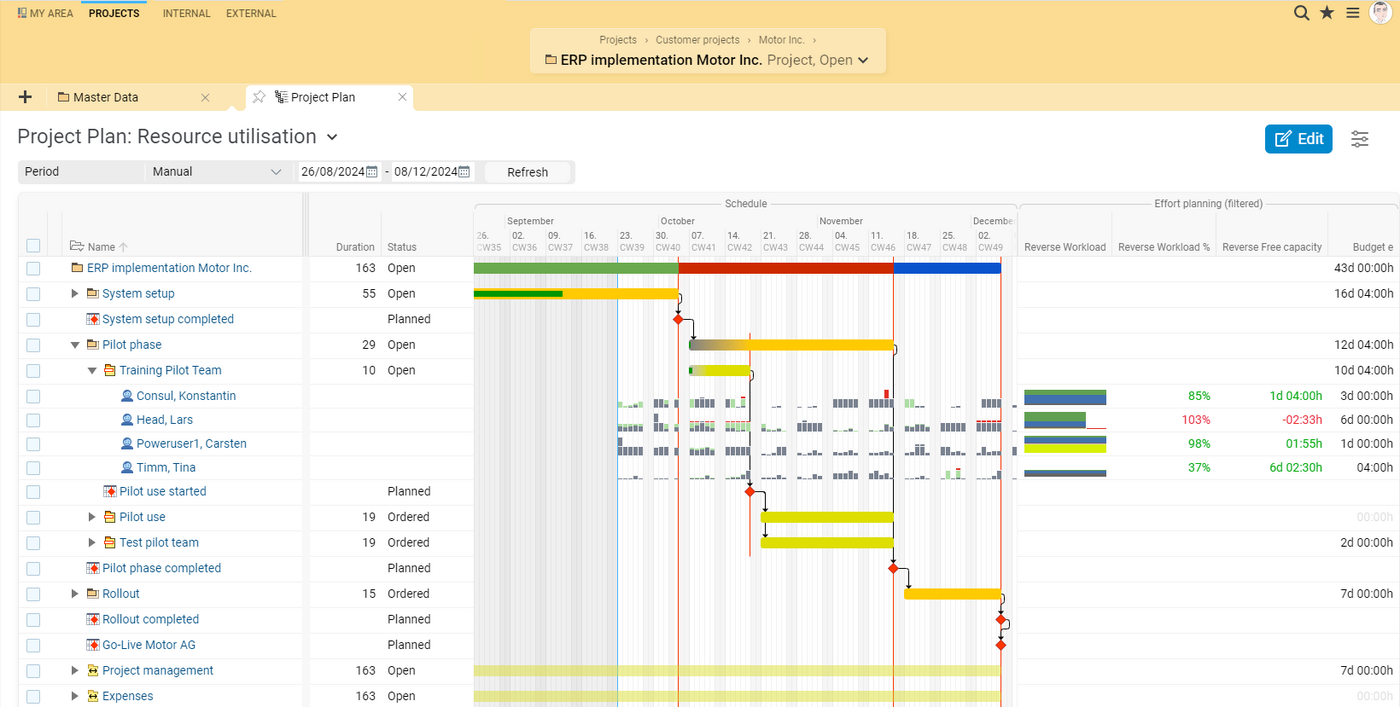The height and width of the screenshot is (707, 1400).
Task: Open view settings sliders icon
Action: [1360, 139]
